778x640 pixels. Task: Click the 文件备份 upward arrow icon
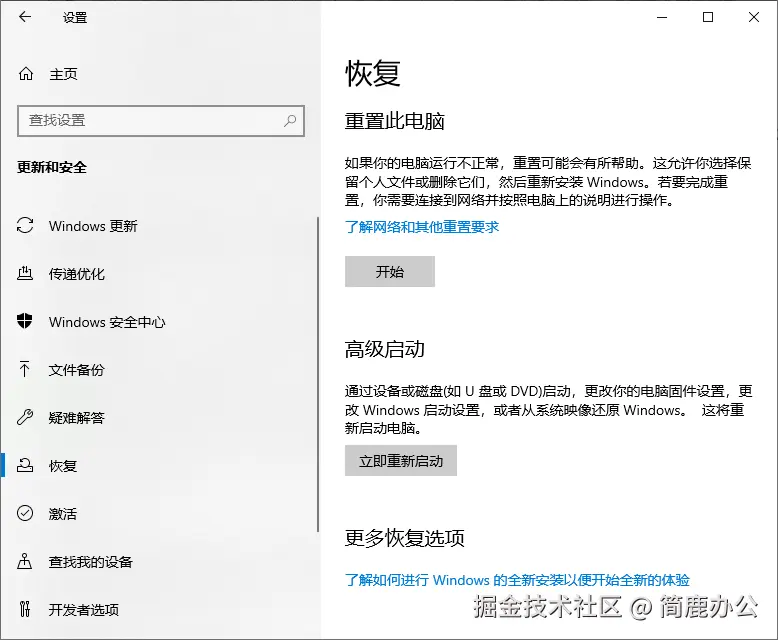(24, 369)
